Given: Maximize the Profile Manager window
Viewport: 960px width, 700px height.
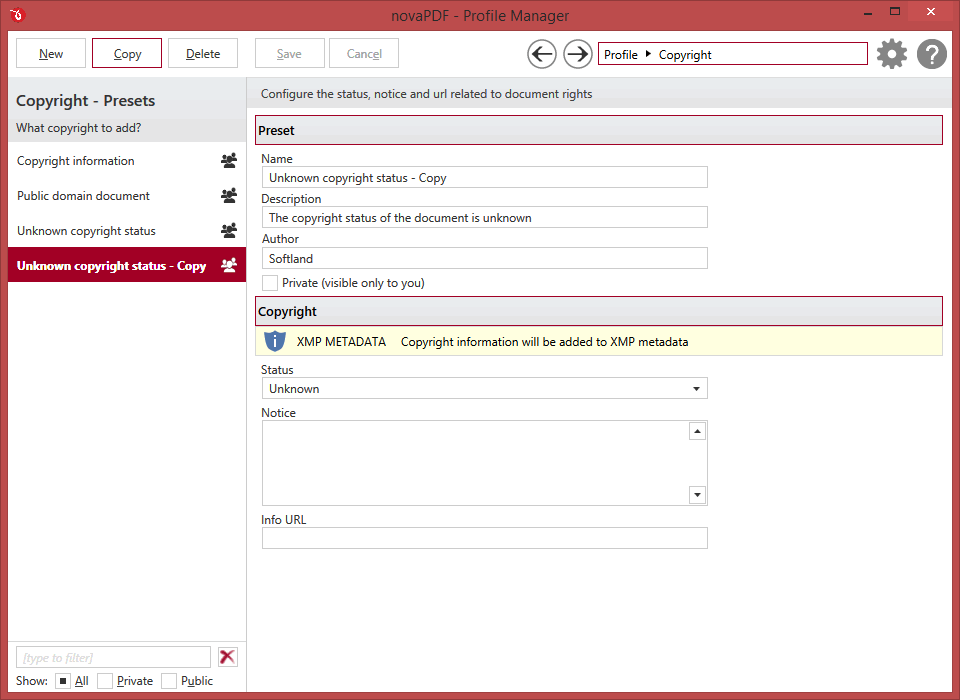Looking at the screenshot, I should pyautogui.click(x=894, y=12).
